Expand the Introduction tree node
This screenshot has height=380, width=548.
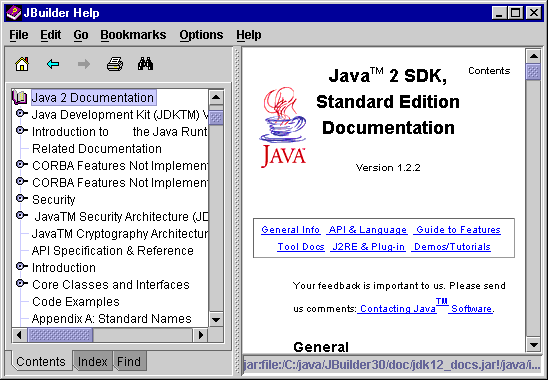click(21, 266)
